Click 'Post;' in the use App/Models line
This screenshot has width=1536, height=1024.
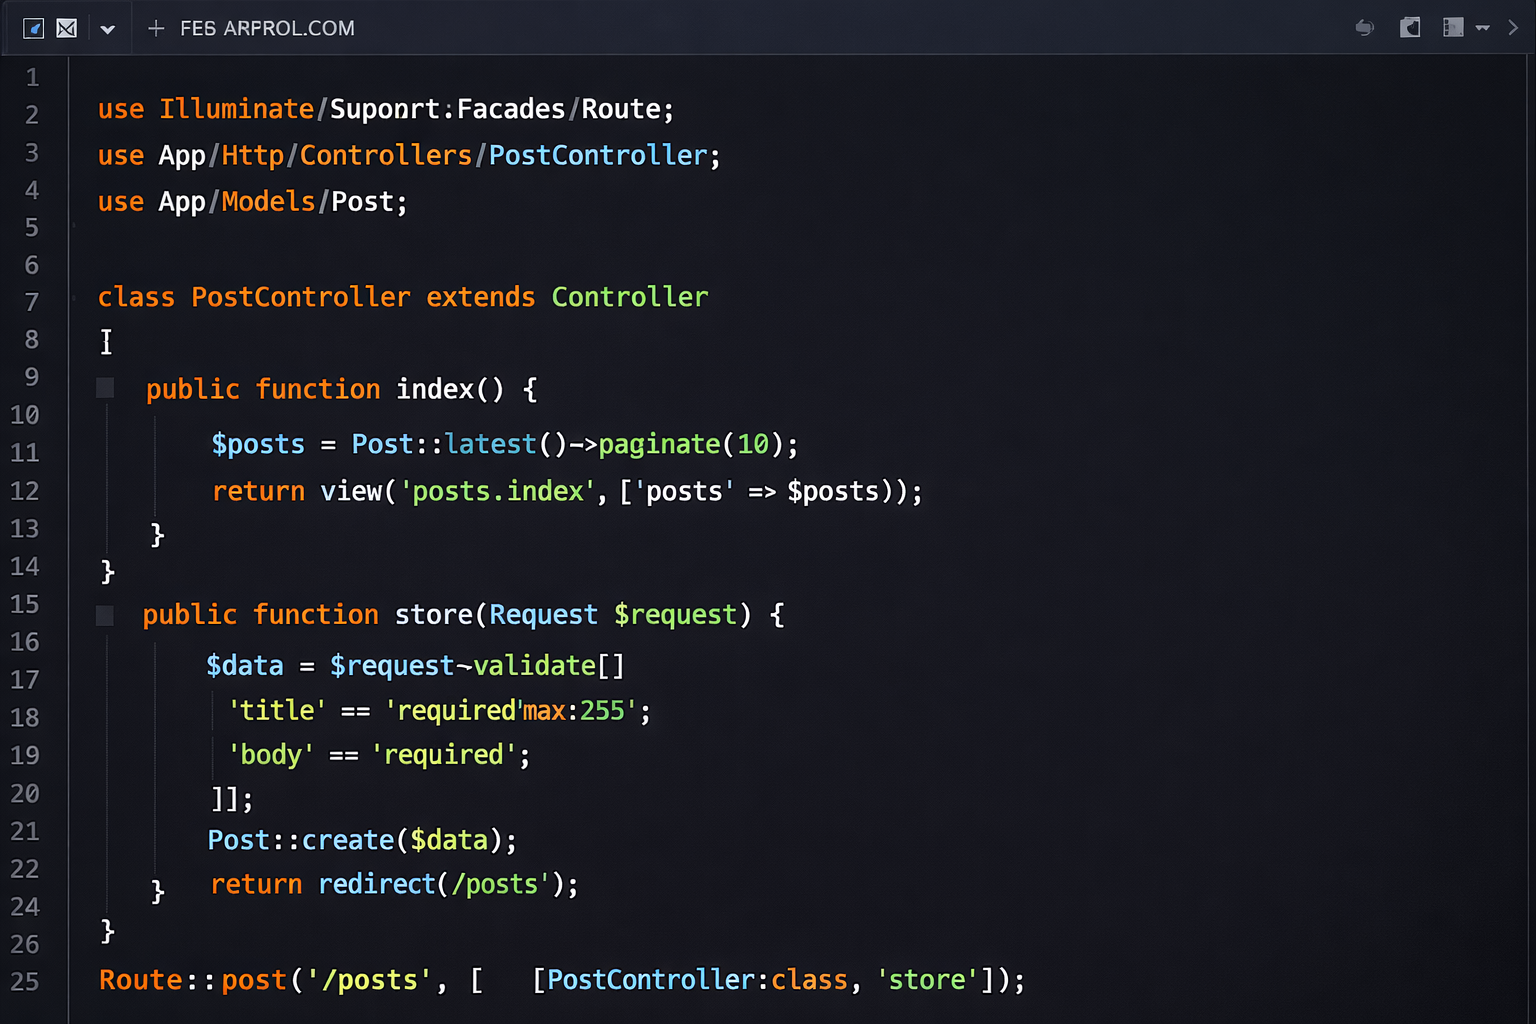369,202
